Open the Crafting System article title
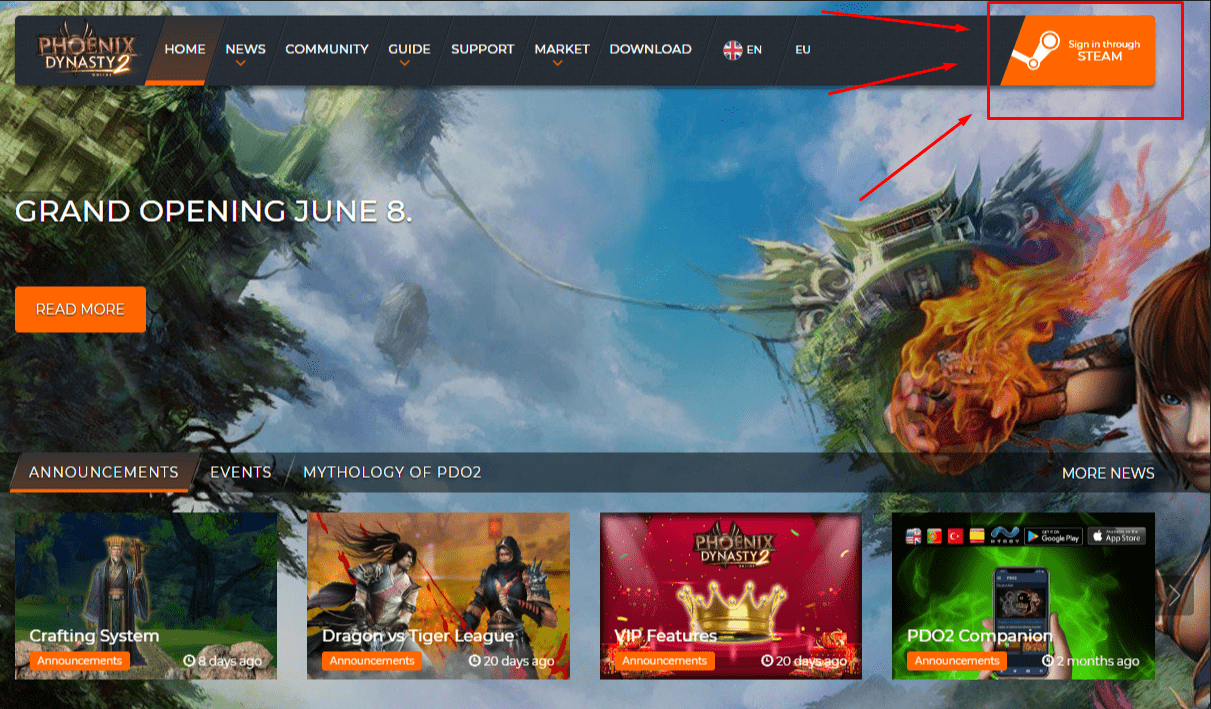1211x709 pixels. pos(94,636)
